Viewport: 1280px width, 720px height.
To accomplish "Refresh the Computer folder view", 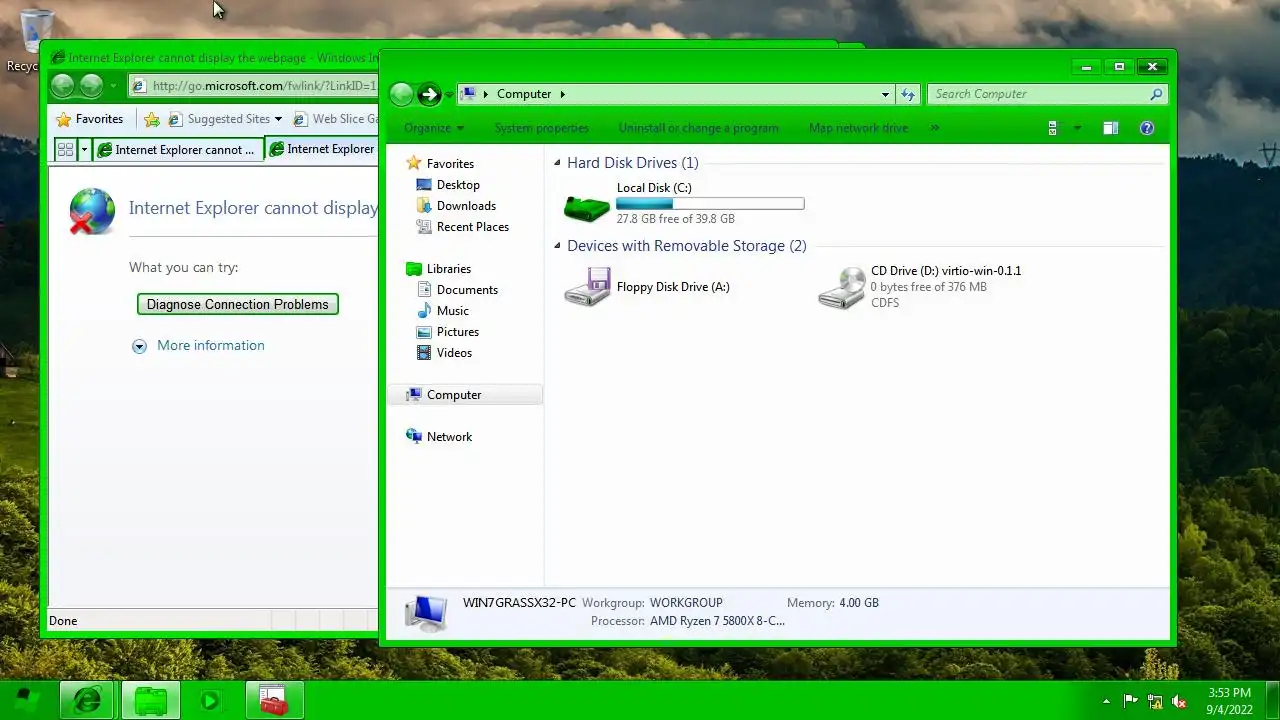I will 908,94.
